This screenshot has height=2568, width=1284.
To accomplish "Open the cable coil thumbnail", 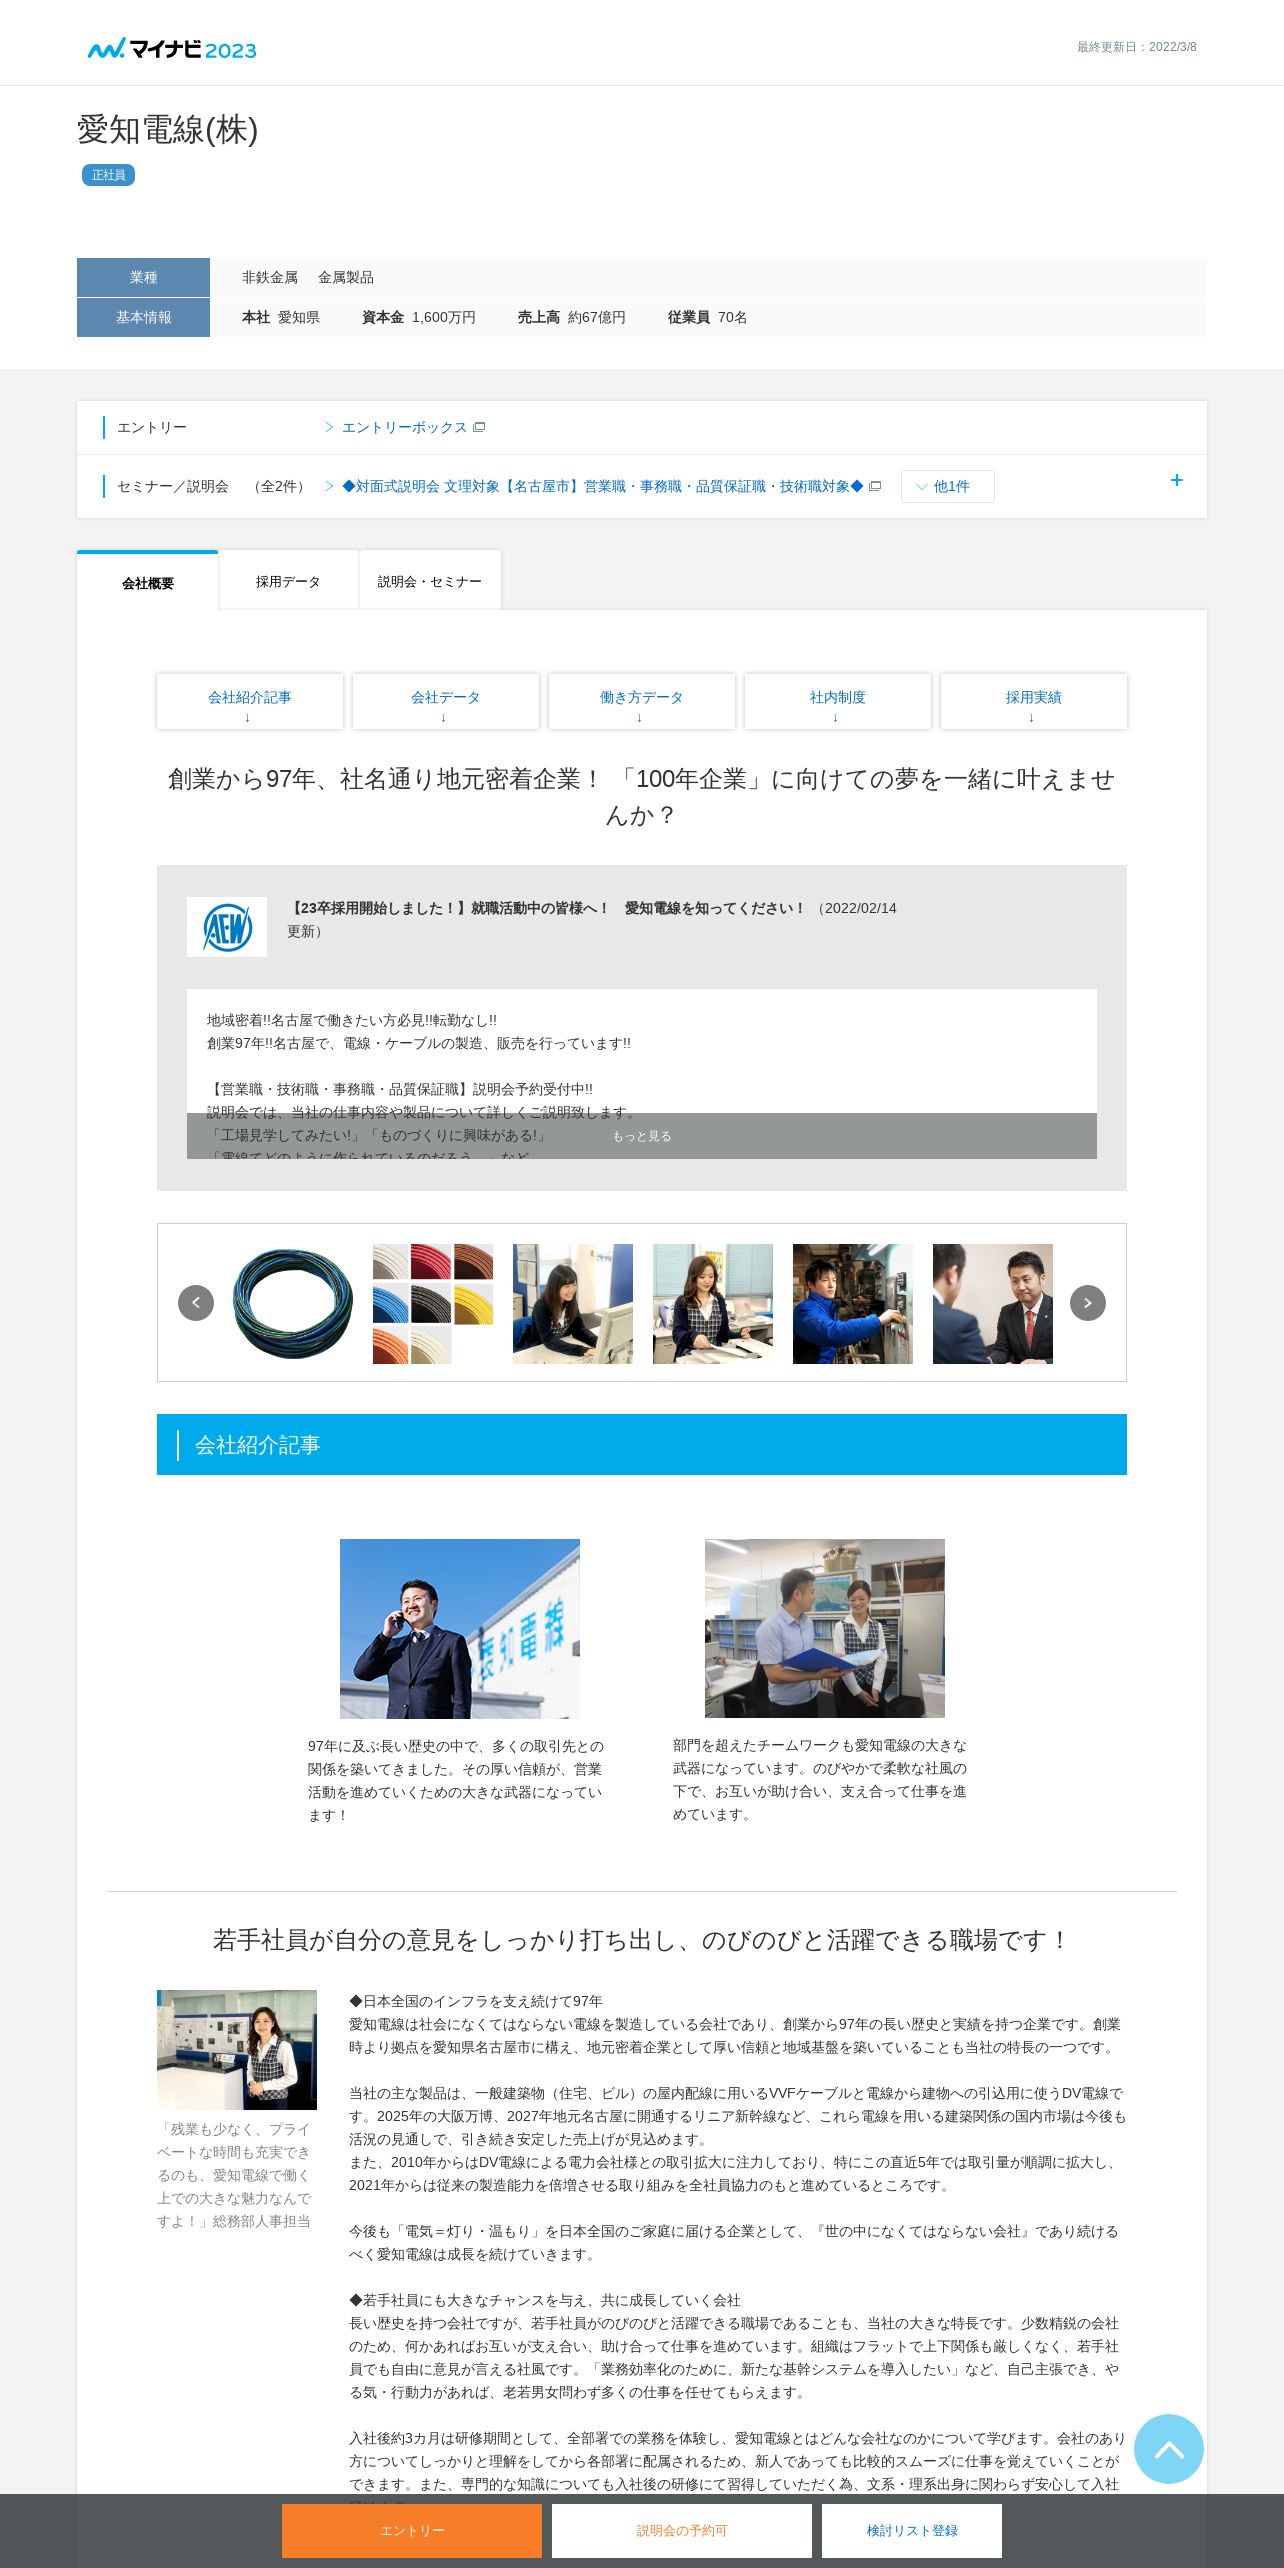I will 293,1304.
